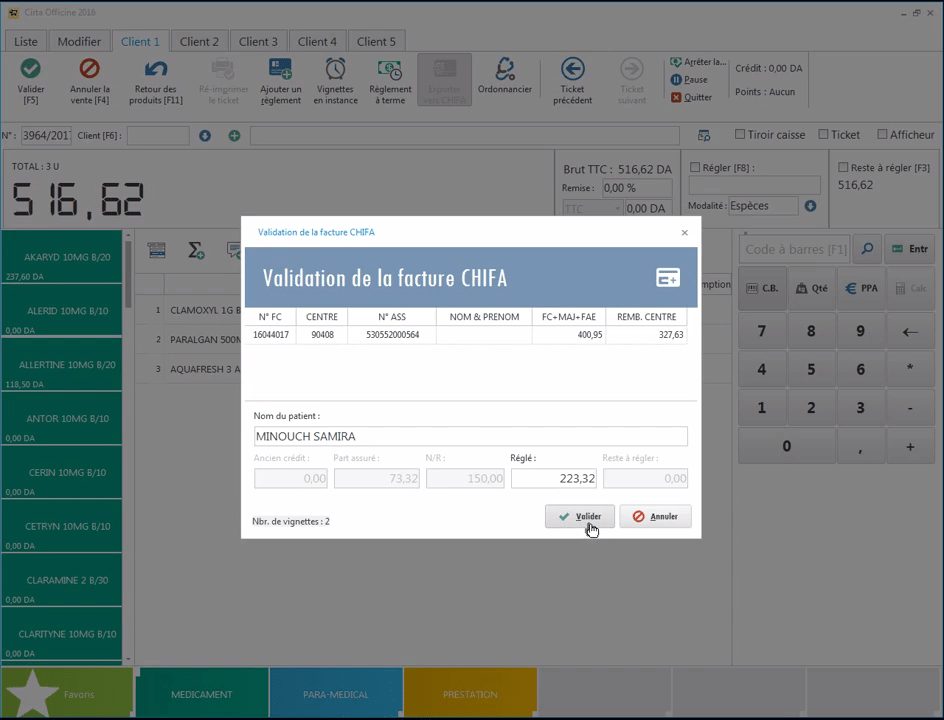Click the barcode search magnifier icon
This screenshot has height=720, width=944.
coord(867,249)
